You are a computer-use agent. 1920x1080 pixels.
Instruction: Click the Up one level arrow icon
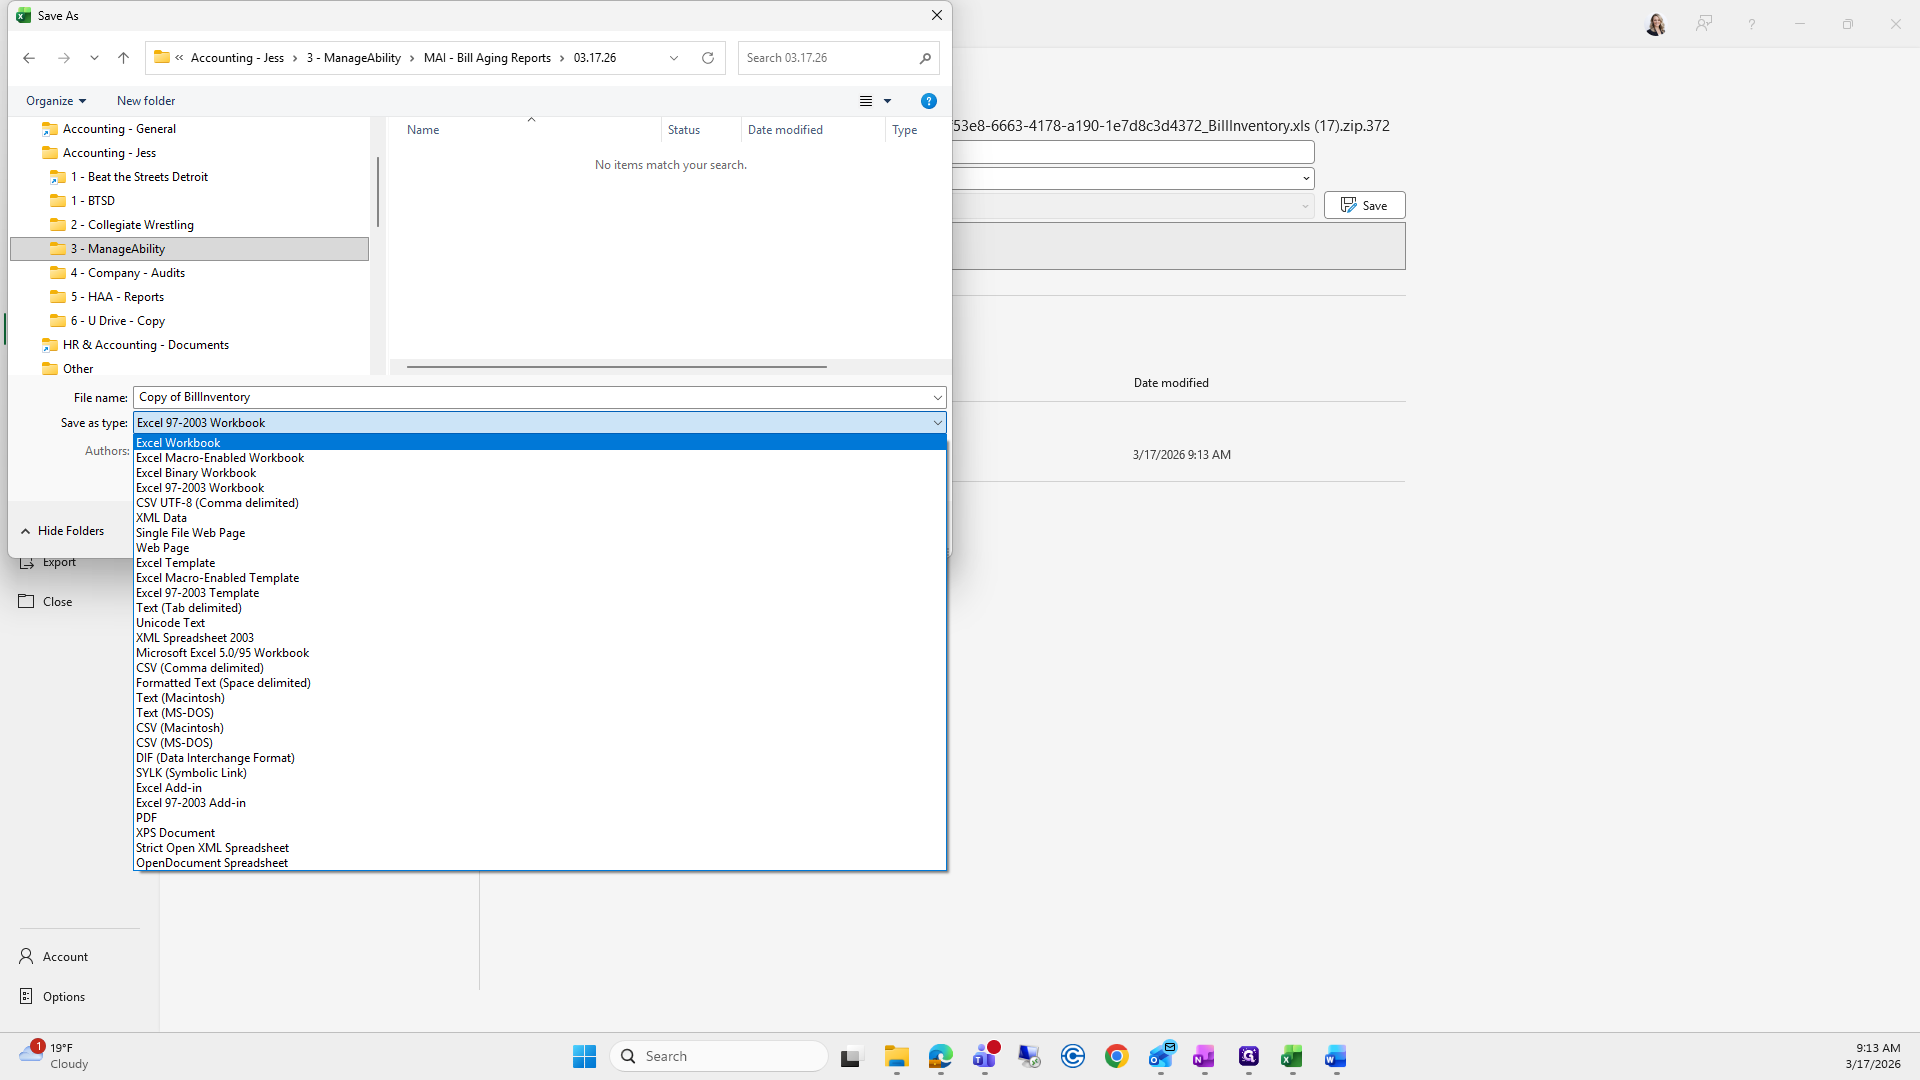point(123,58)
